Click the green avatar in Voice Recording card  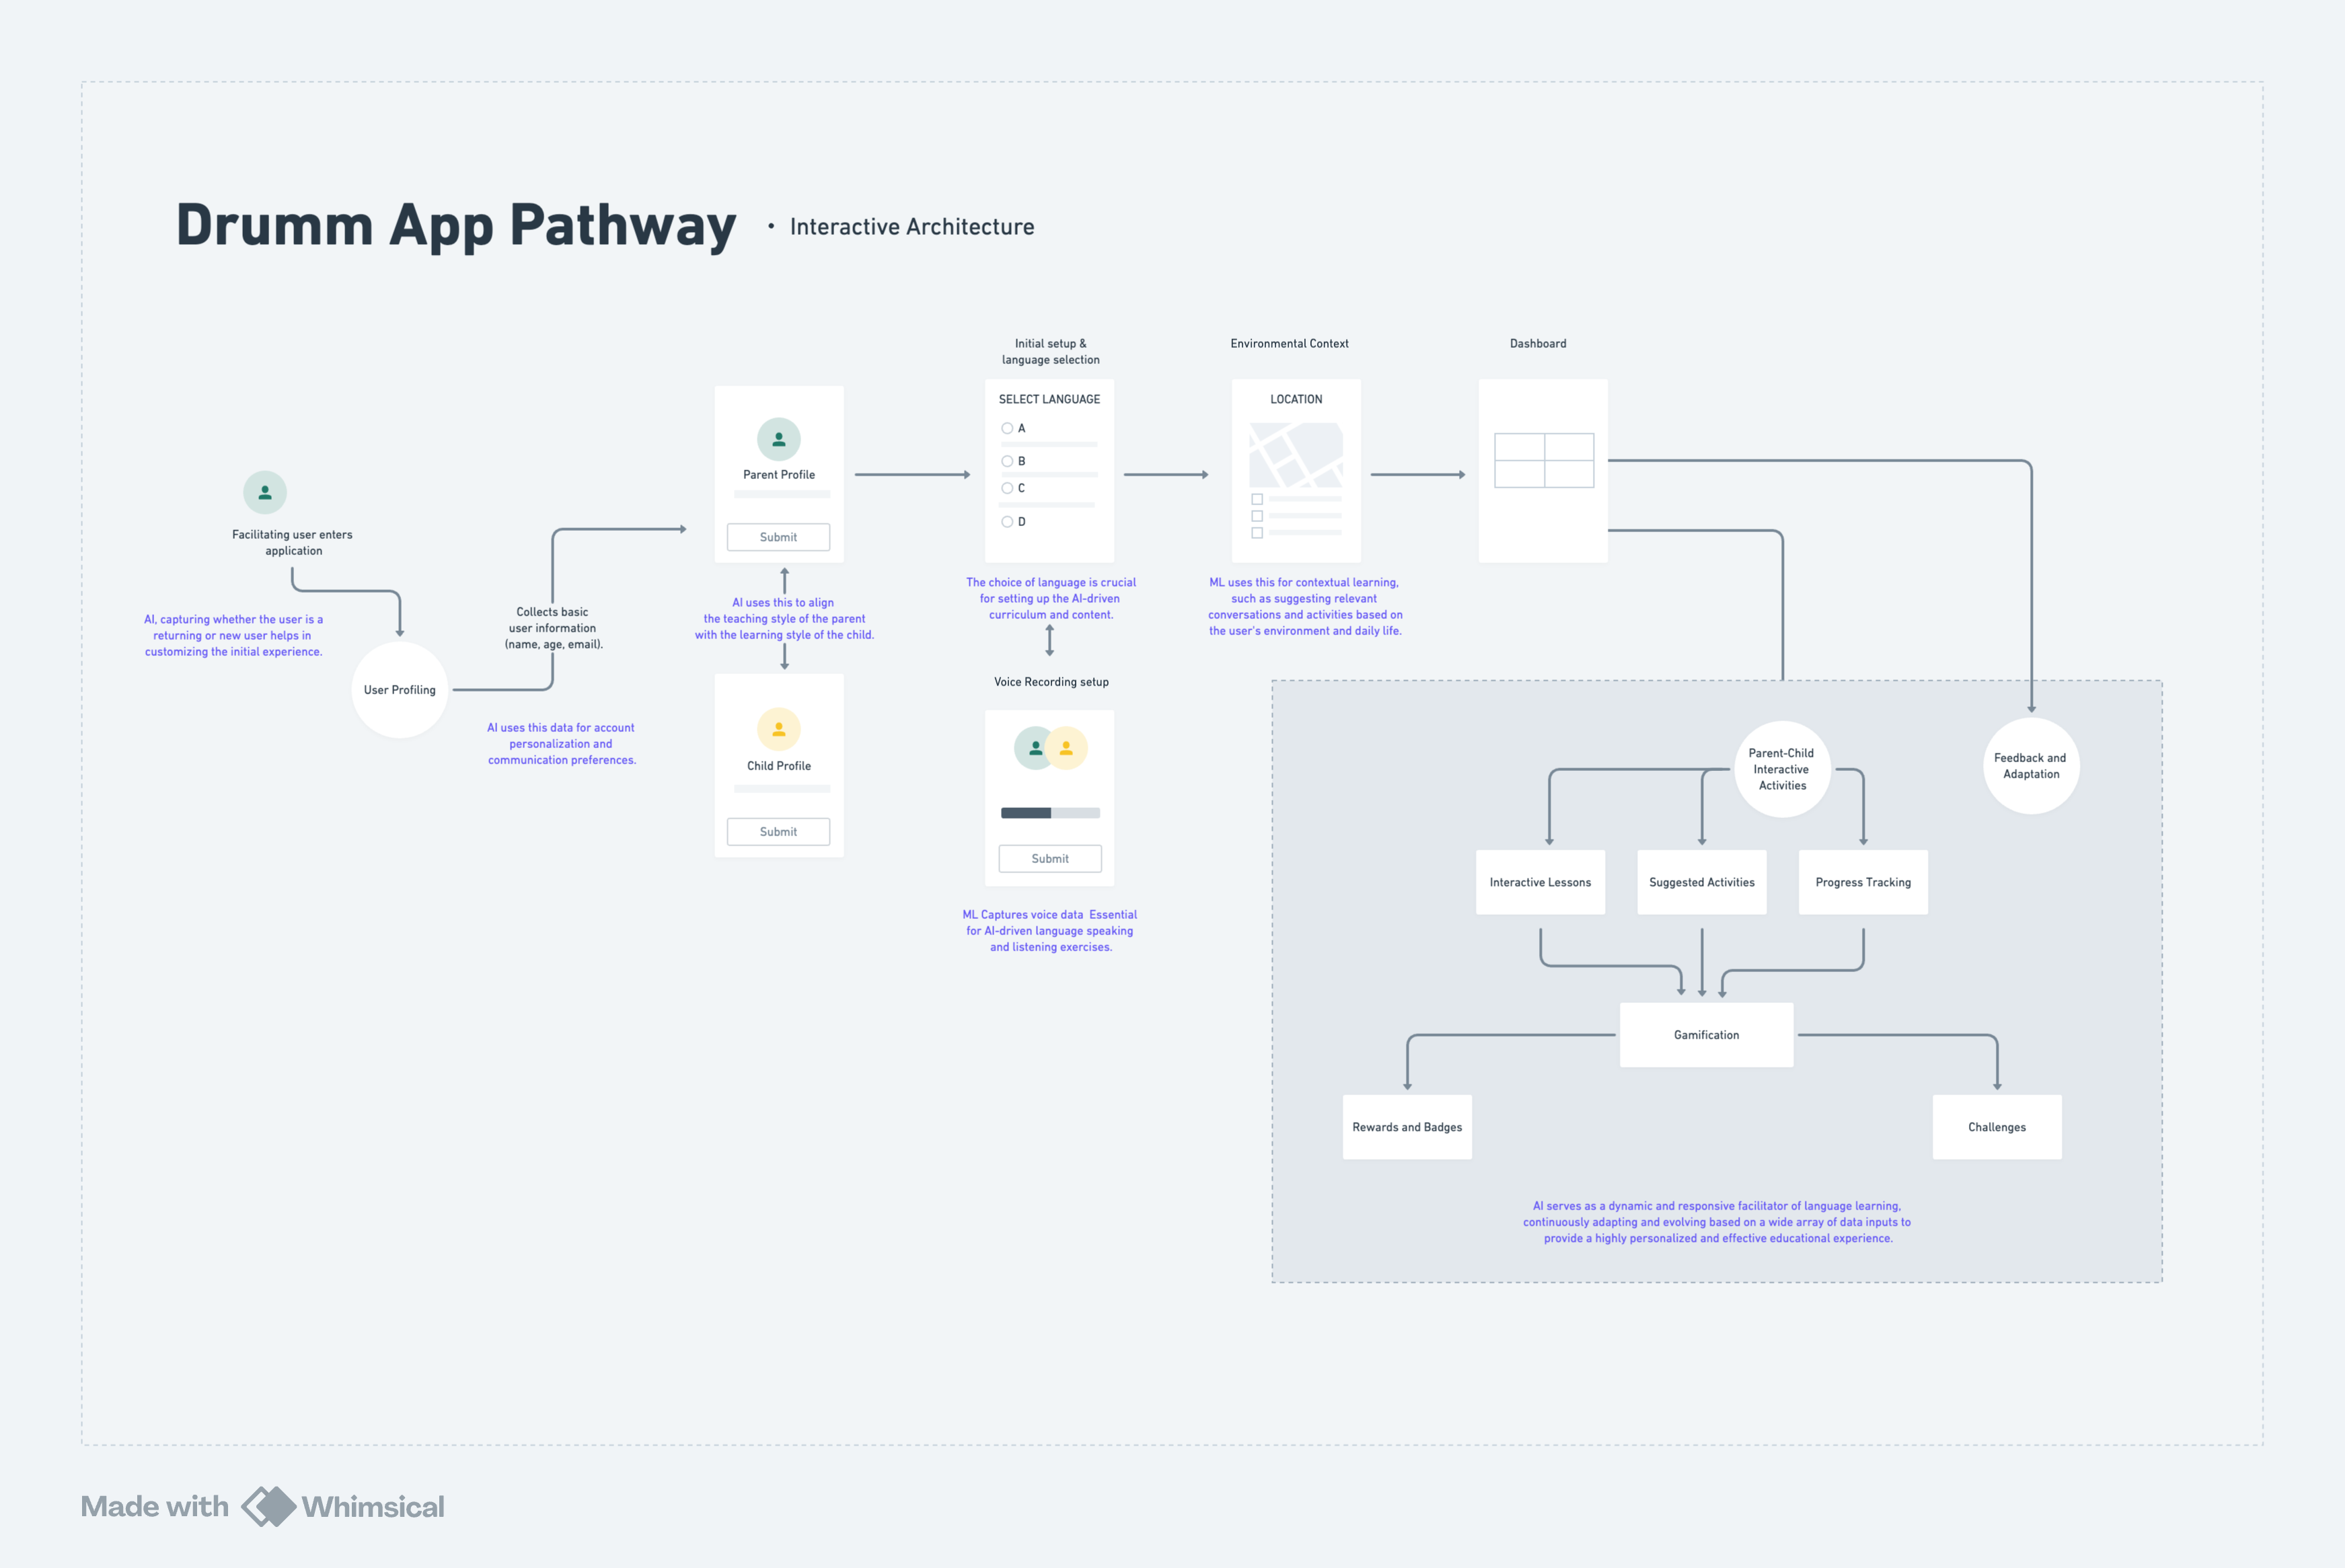(1035, 748)
